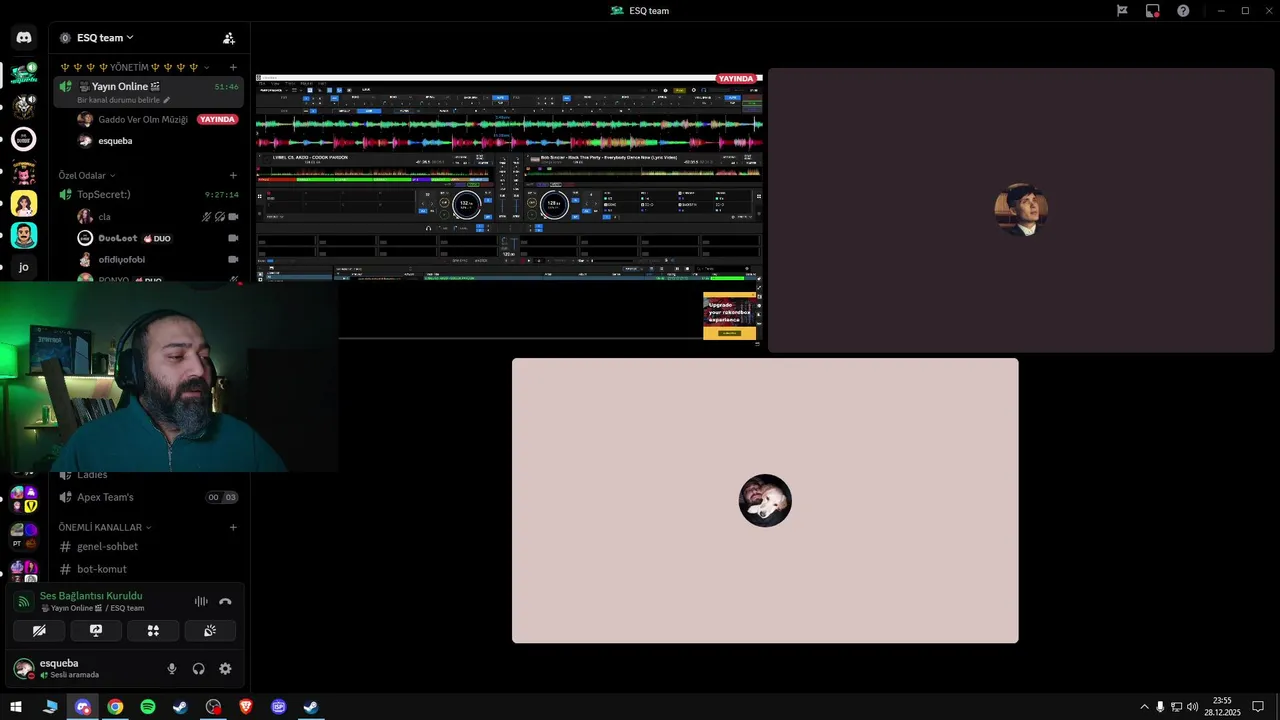Click the pink tile with dog avatar
This screenshot has width=1280, height=720.
(765, 500)
